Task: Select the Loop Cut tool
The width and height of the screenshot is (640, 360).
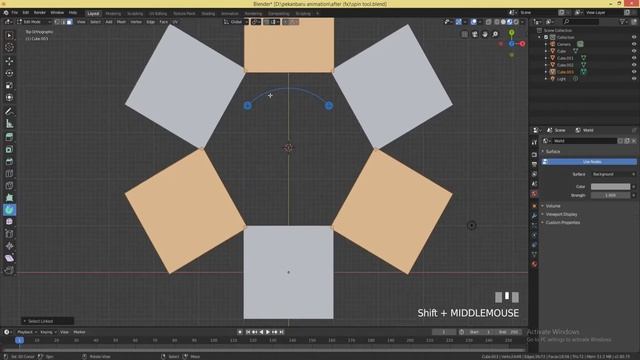Action: pos(9,174)
